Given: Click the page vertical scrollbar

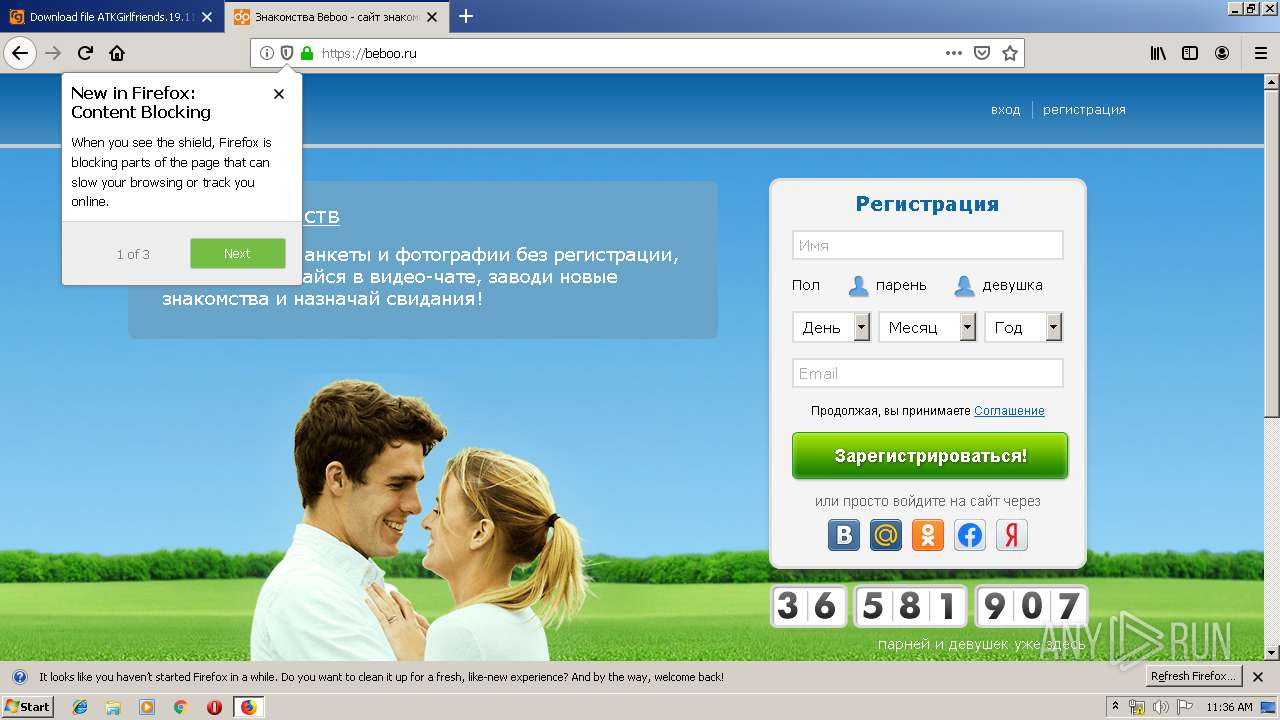Looking at the screenshot, I should point(1272,366).
